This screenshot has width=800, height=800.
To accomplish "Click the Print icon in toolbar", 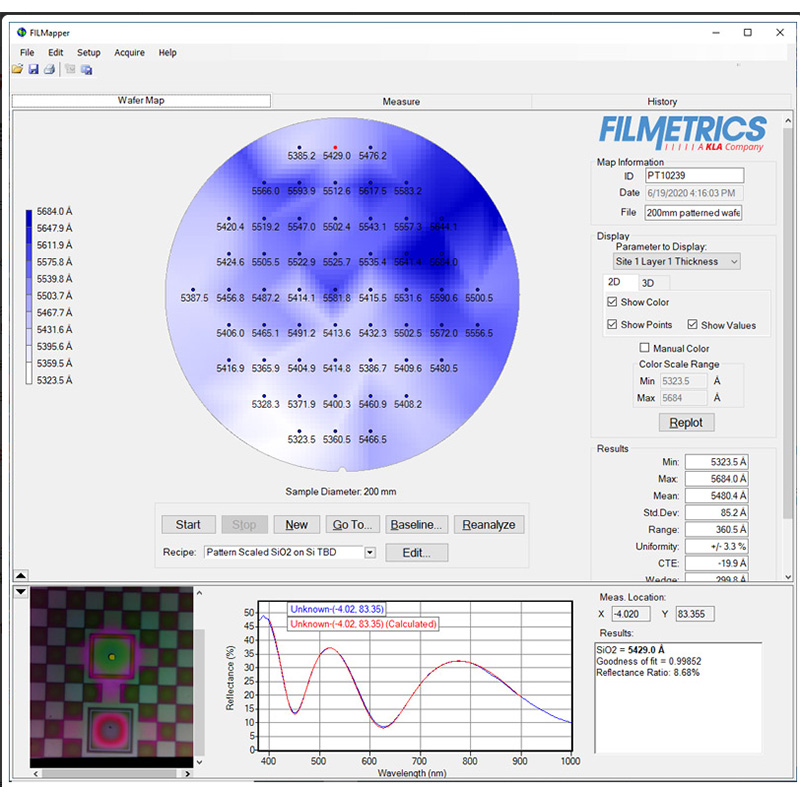I will [x=47, y=69].
